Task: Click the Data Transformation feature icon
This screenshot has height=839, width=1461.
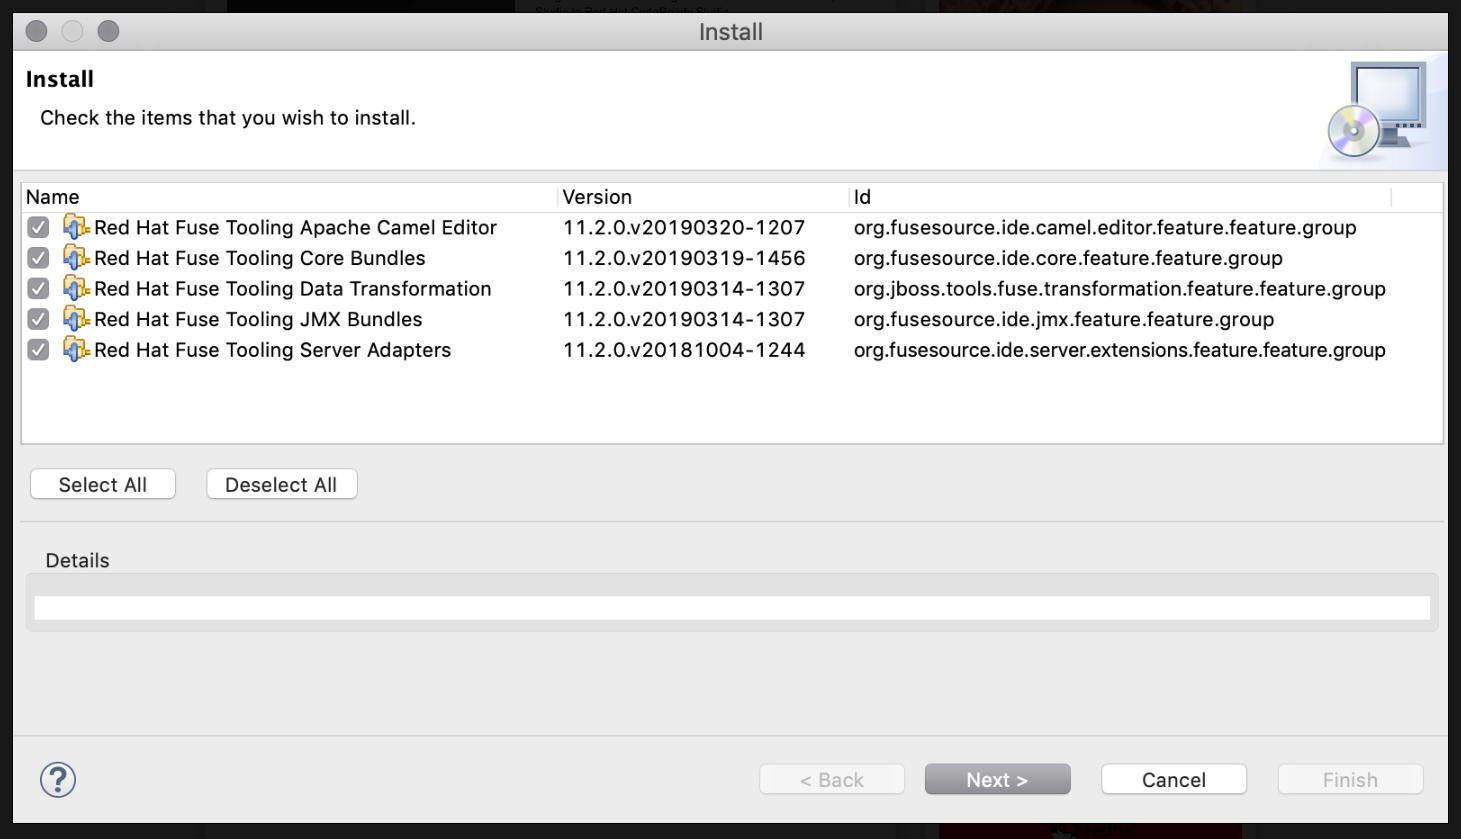Action: pyautogui.click(x=76, y=289)
